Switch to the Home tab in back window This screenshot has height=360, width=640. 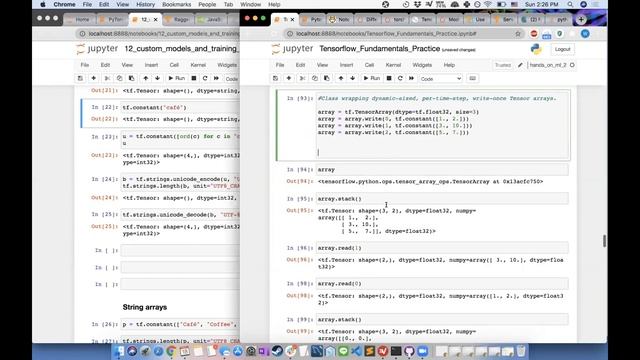tap(80, 19)
